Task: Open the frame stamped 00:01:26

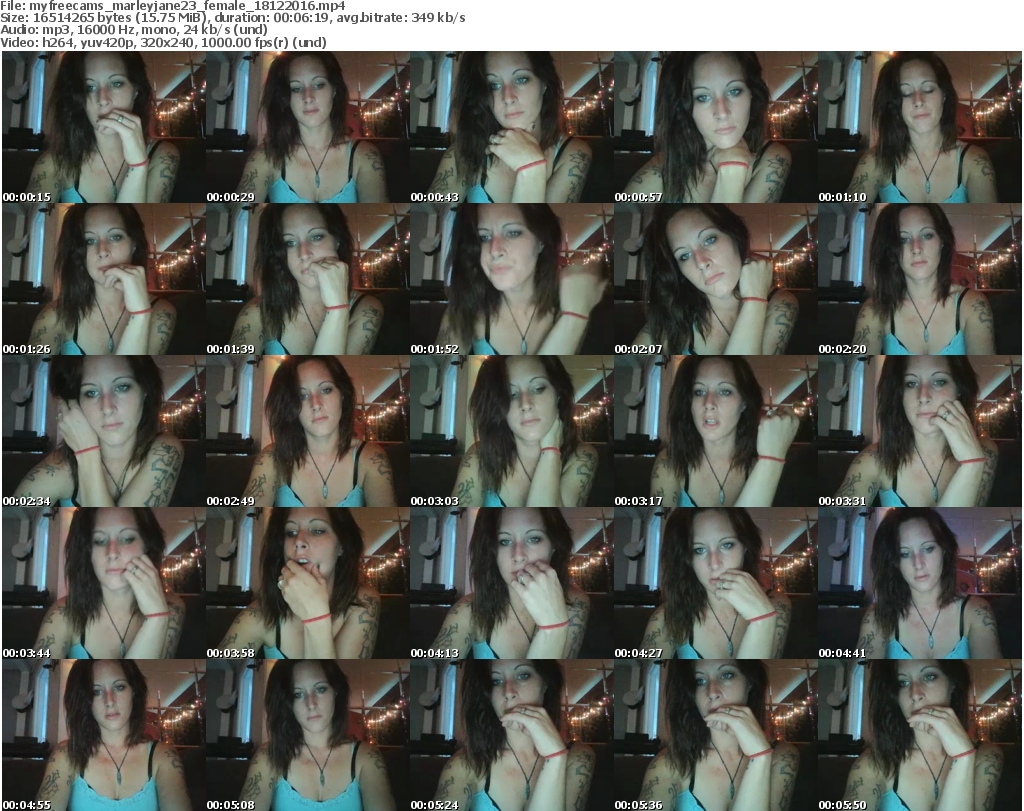Action: coord(104,279)
